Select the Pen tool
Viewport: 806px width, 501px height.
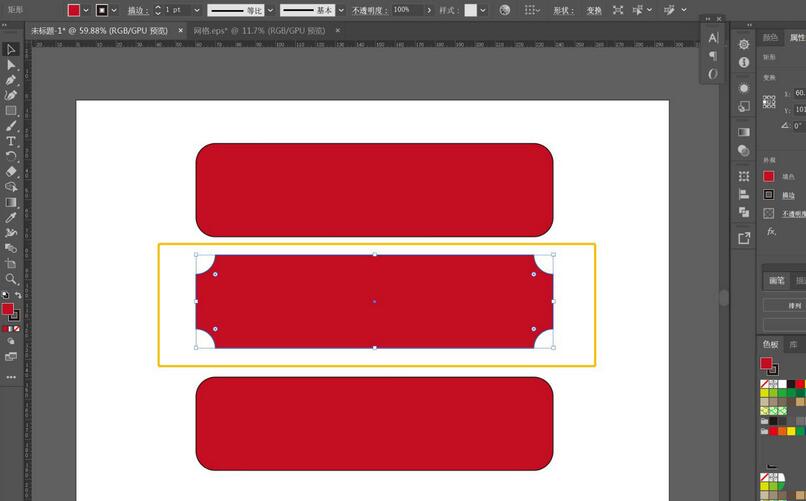point(11,80)
